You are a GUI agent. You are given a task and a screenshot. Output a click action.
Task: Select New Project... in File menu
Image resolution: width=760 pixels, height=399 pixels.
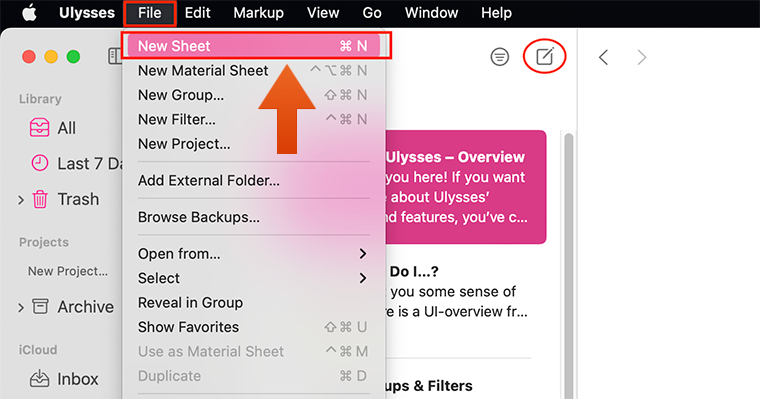point(254,144)
